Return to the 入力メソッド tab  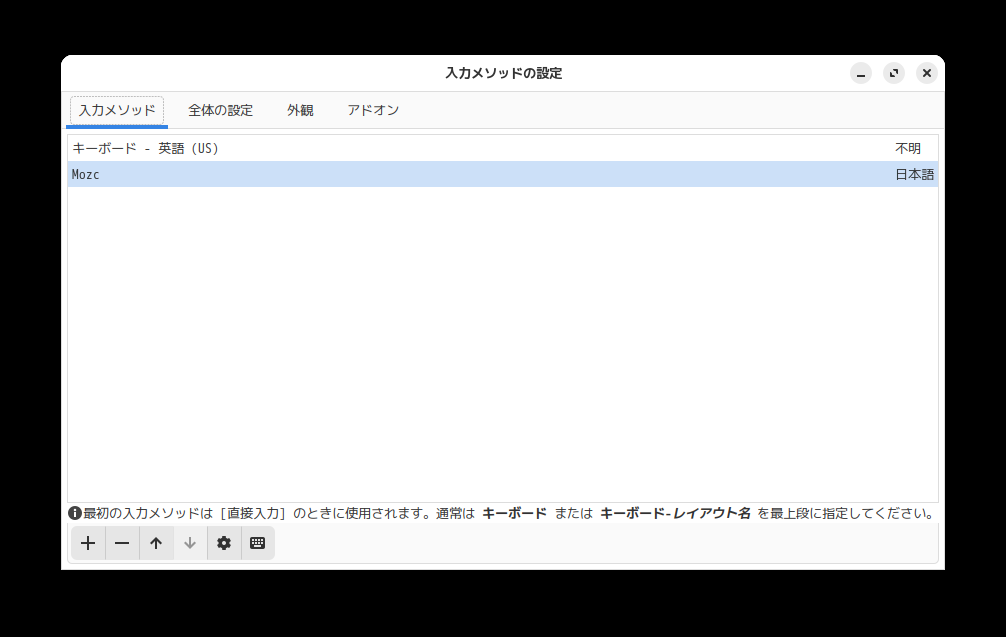[x=116, y=110]
